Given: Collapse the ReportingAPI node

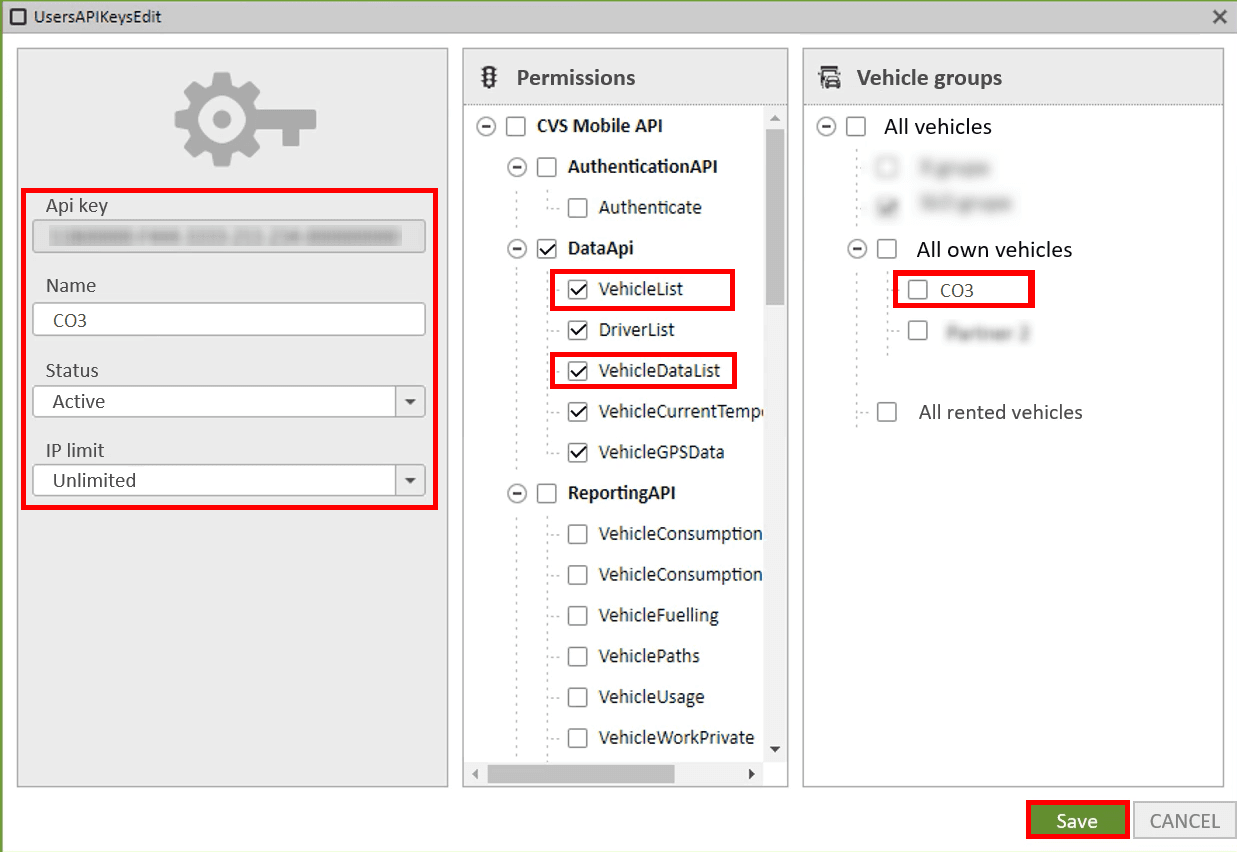Looking at the screenshot, I should point(516,493).
